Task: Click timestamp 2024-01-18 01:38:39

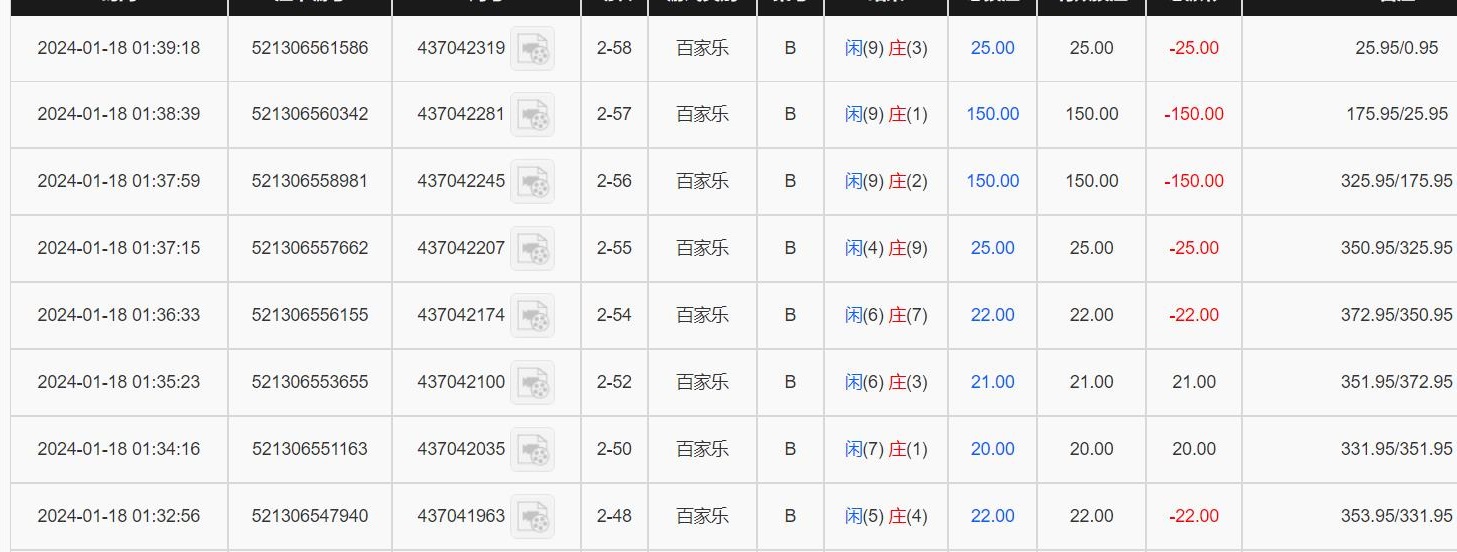Action: 119,114
